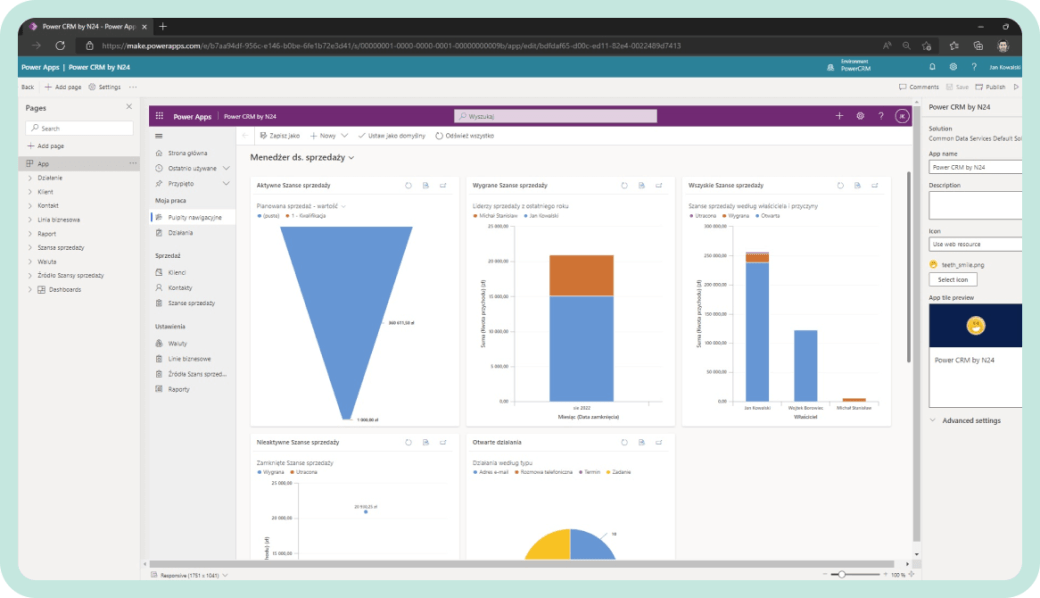1040x598 pixels.
Task: Open the app launcher waffle icon
Action: 159,116
